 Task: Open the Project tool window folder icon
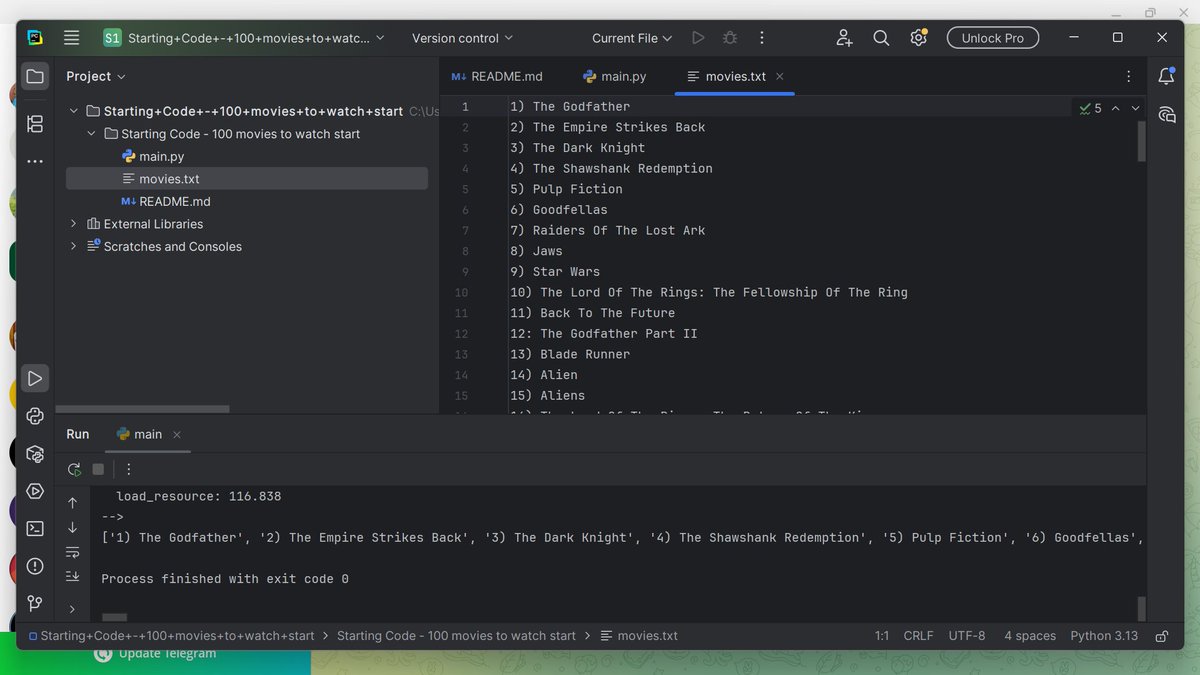(x=35, y=76)
